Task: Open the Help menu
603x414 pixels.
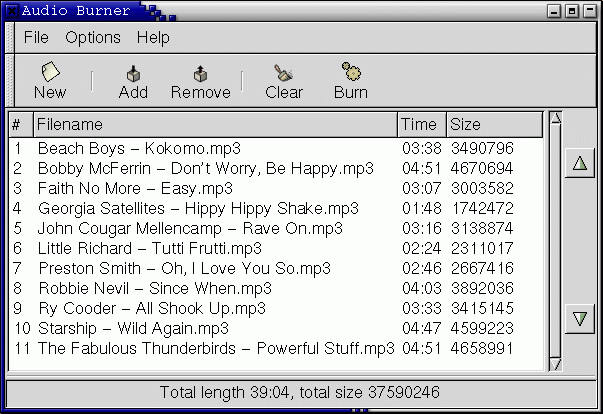Action: (153, 38)
